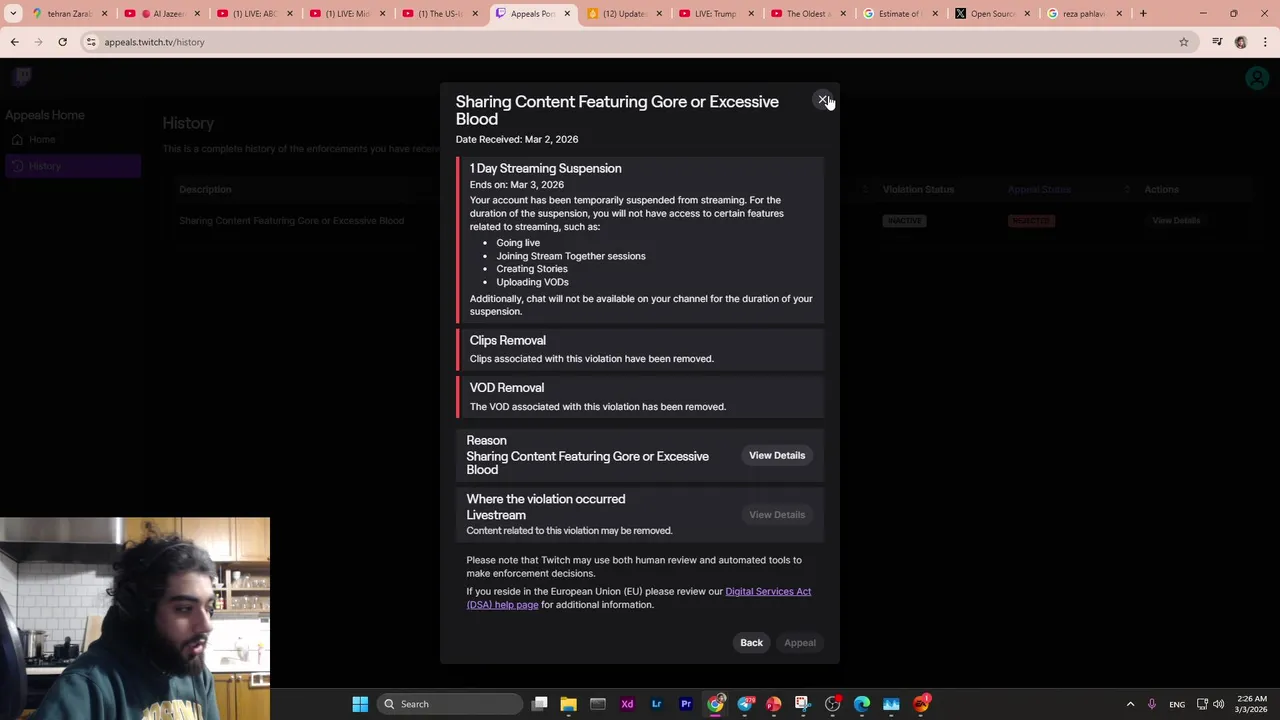Open Microsoft Edge from taskbar
The width and height of the screenshot is (1280, 720).
pyautogui.click(x=862, y=704)
